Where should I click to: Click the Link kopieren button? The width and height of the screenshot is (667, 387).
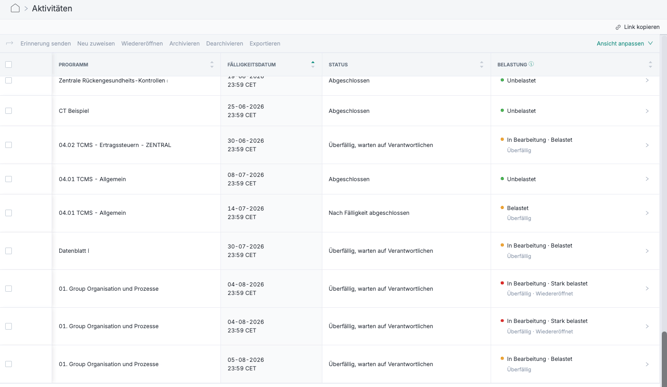pos(637,27)
